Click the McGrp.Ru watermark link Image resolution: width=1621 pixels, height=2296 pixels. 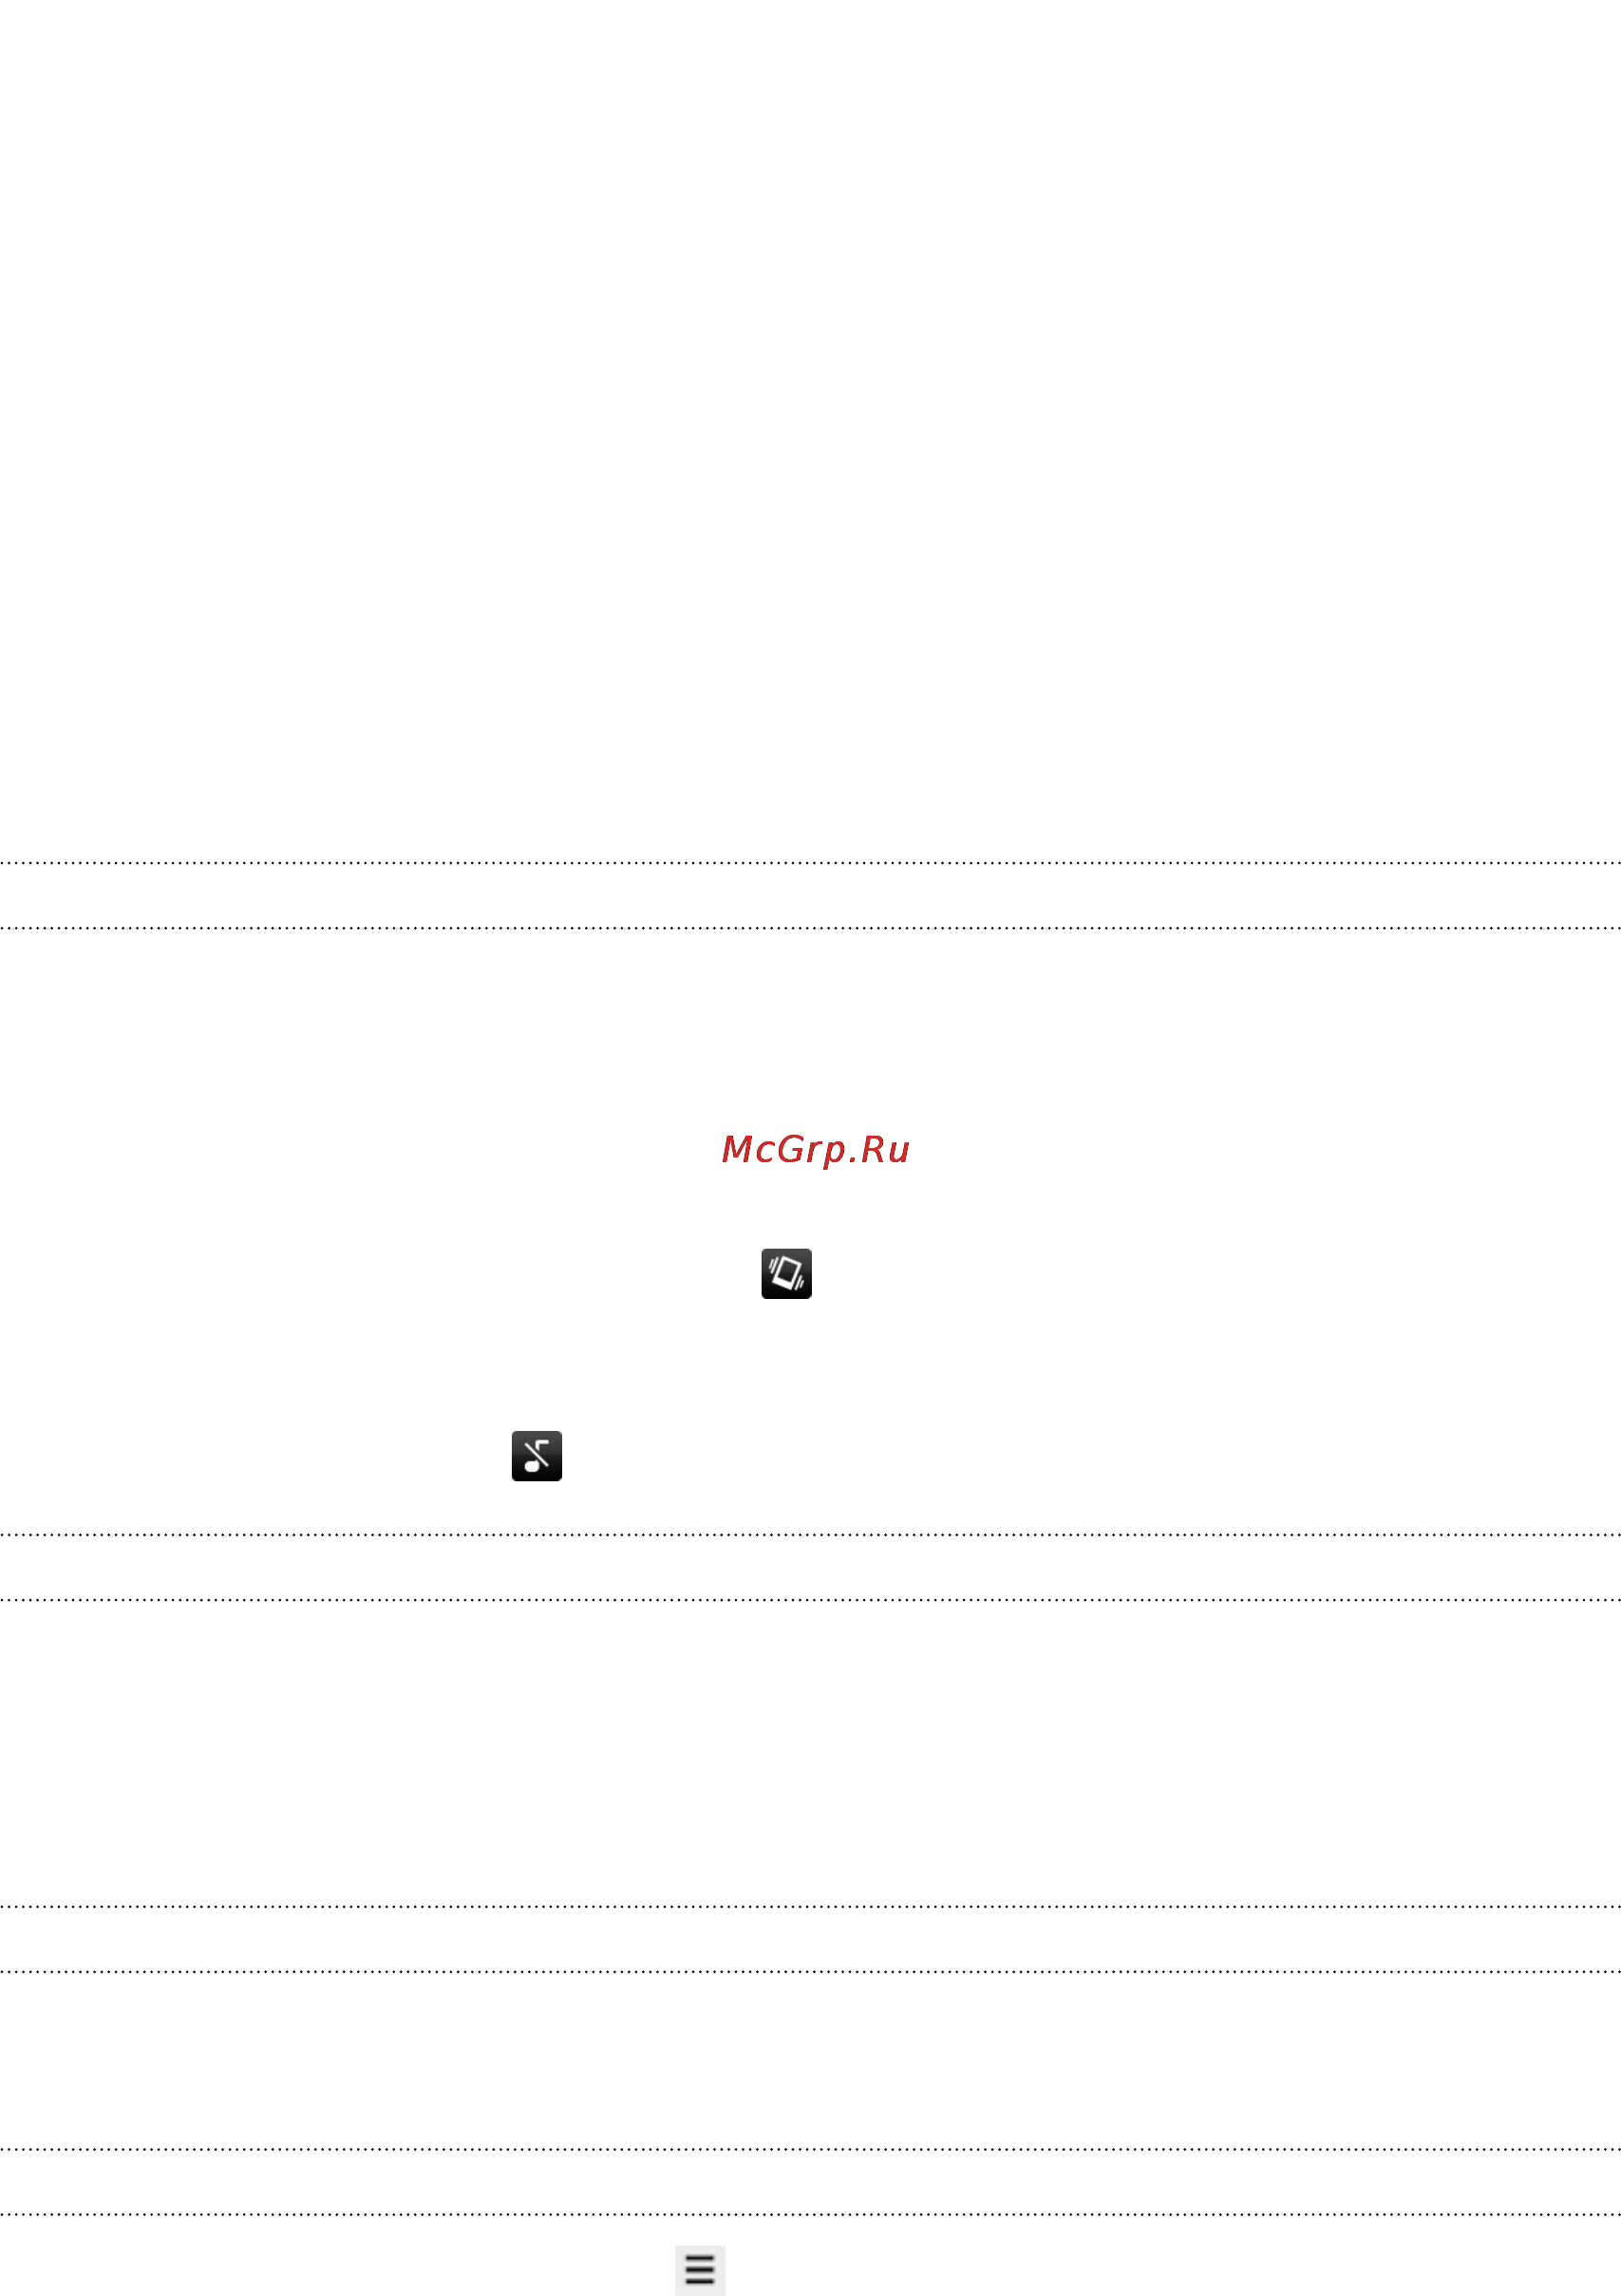click(815, 1150)
